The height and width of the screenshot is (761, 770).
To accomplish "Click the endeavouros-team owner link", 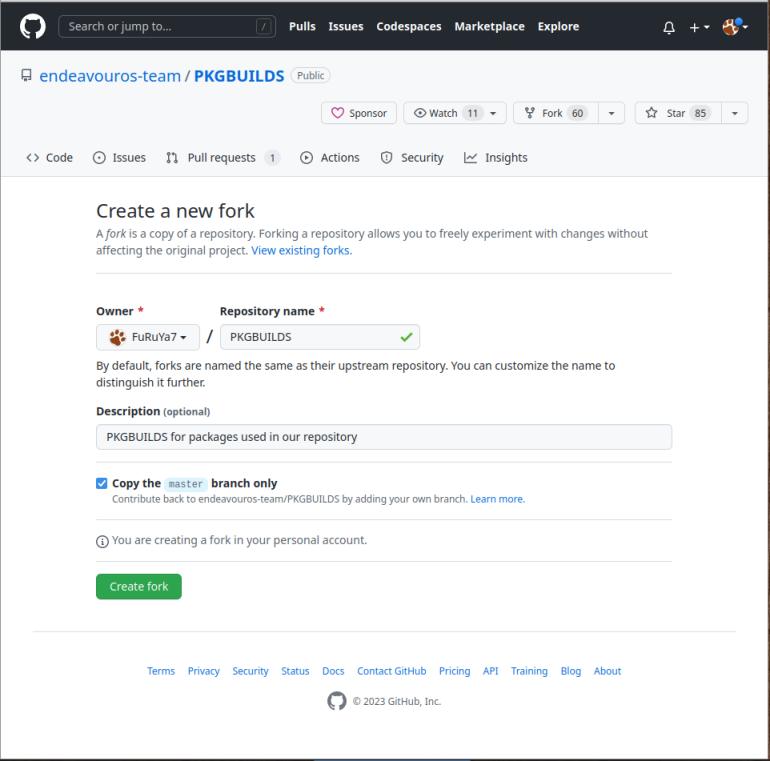I will pos(110,76).
